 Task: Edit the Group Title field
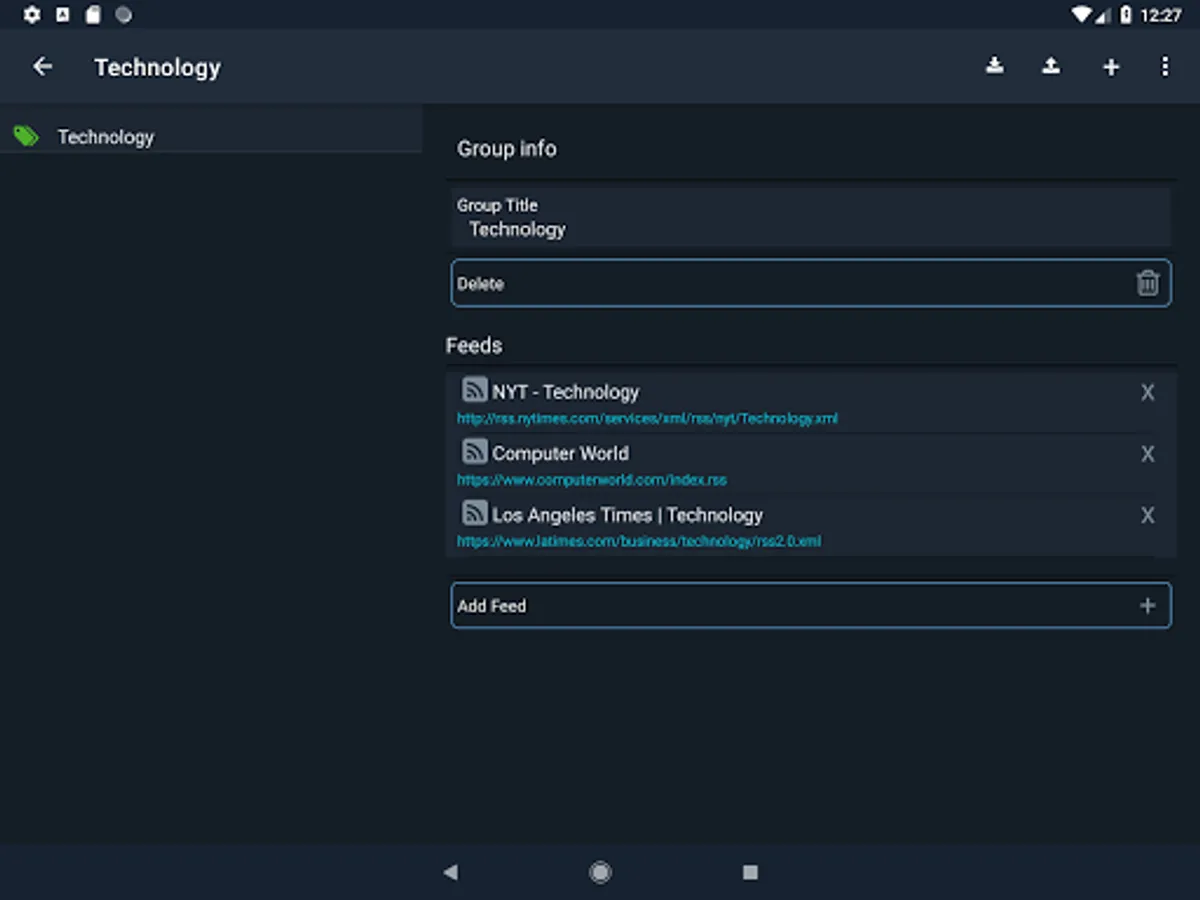pos(810,217)
